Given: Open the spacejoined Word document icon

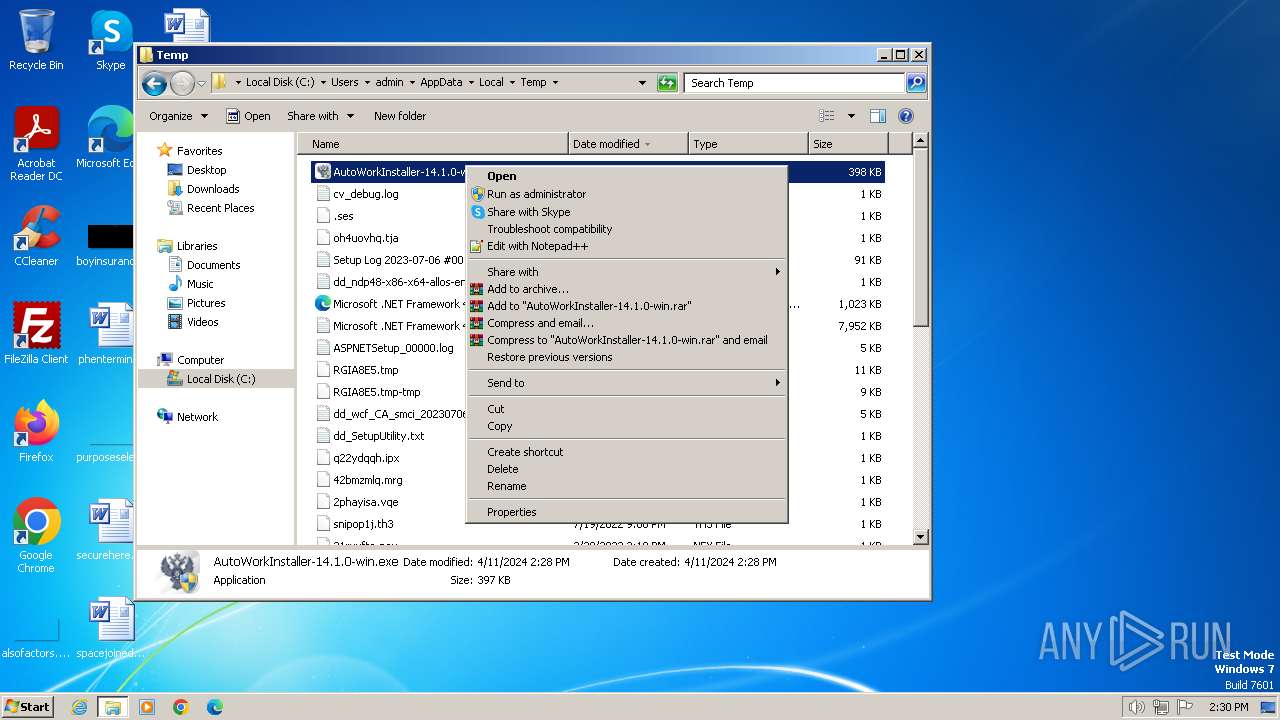Looking at the screenshot, I should click(110, 627).
